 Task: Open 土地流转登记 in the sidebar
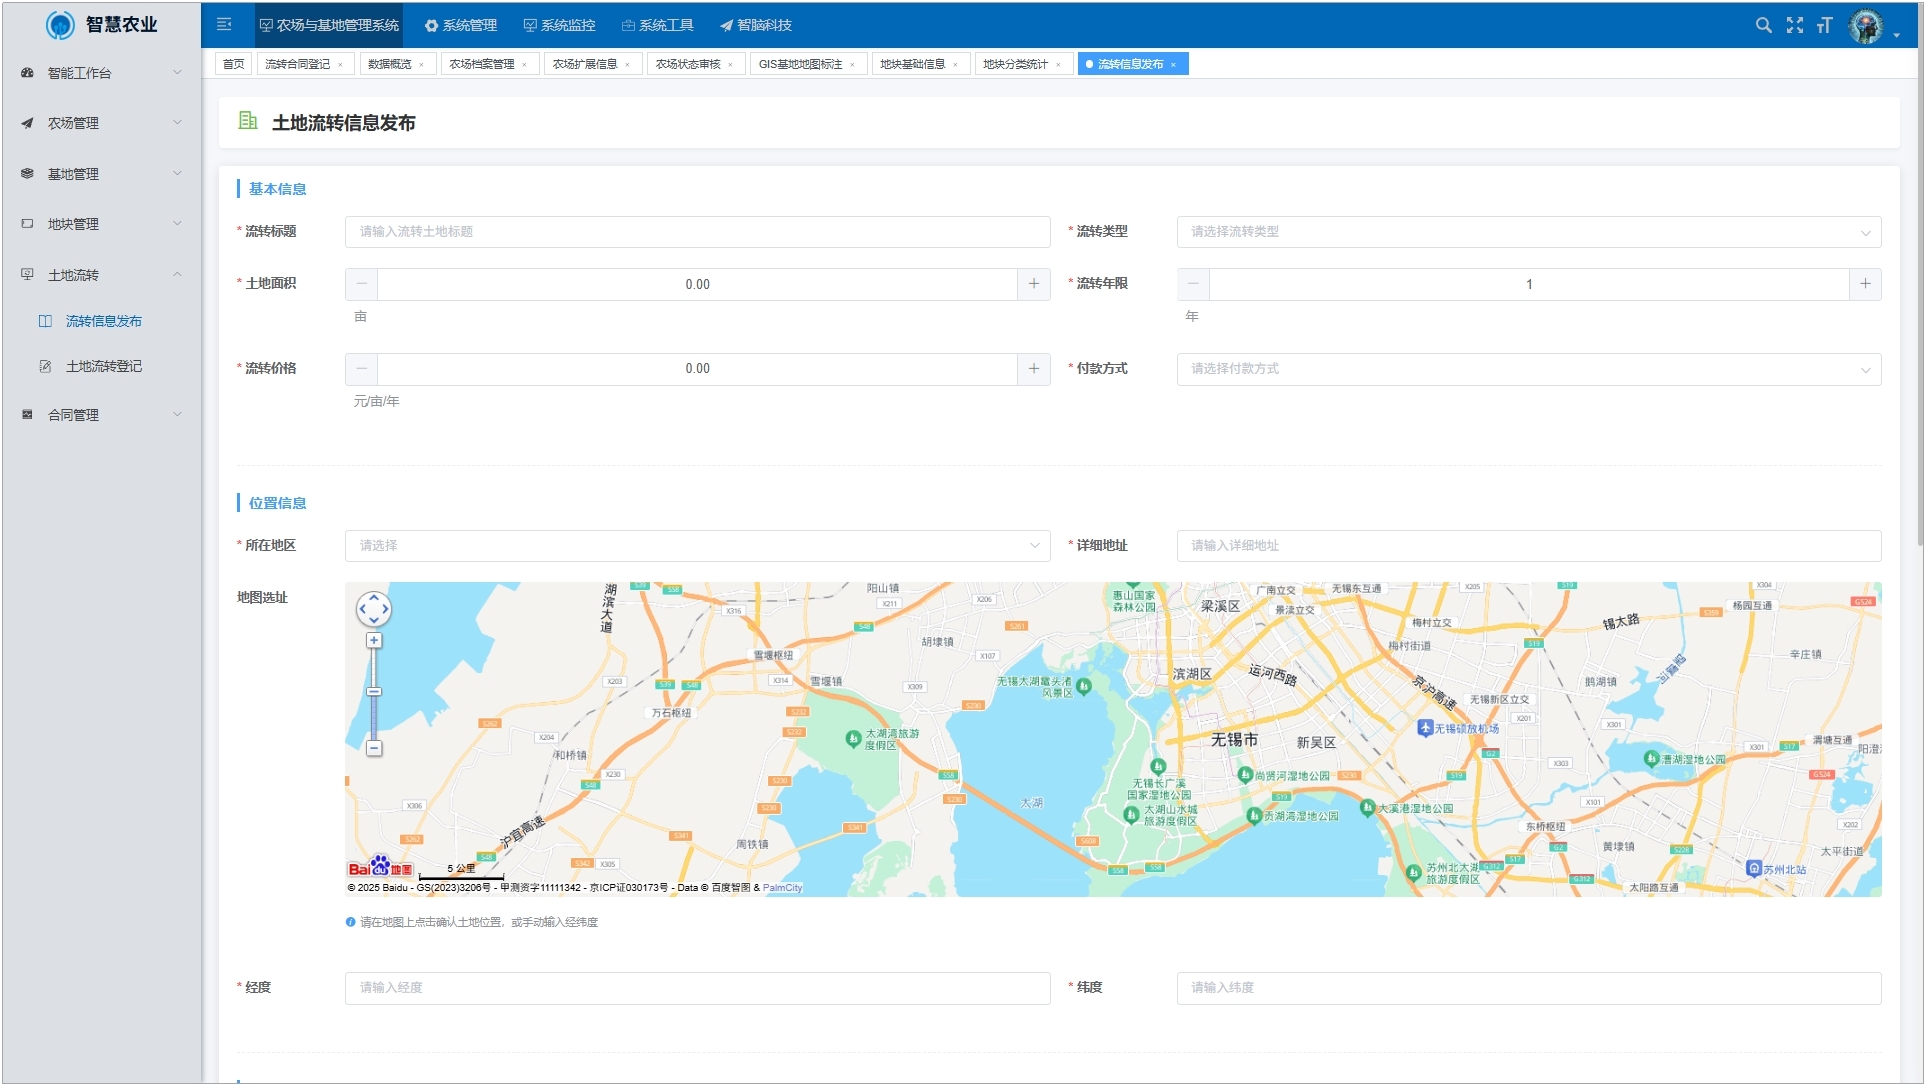click(x=104, y=367)
